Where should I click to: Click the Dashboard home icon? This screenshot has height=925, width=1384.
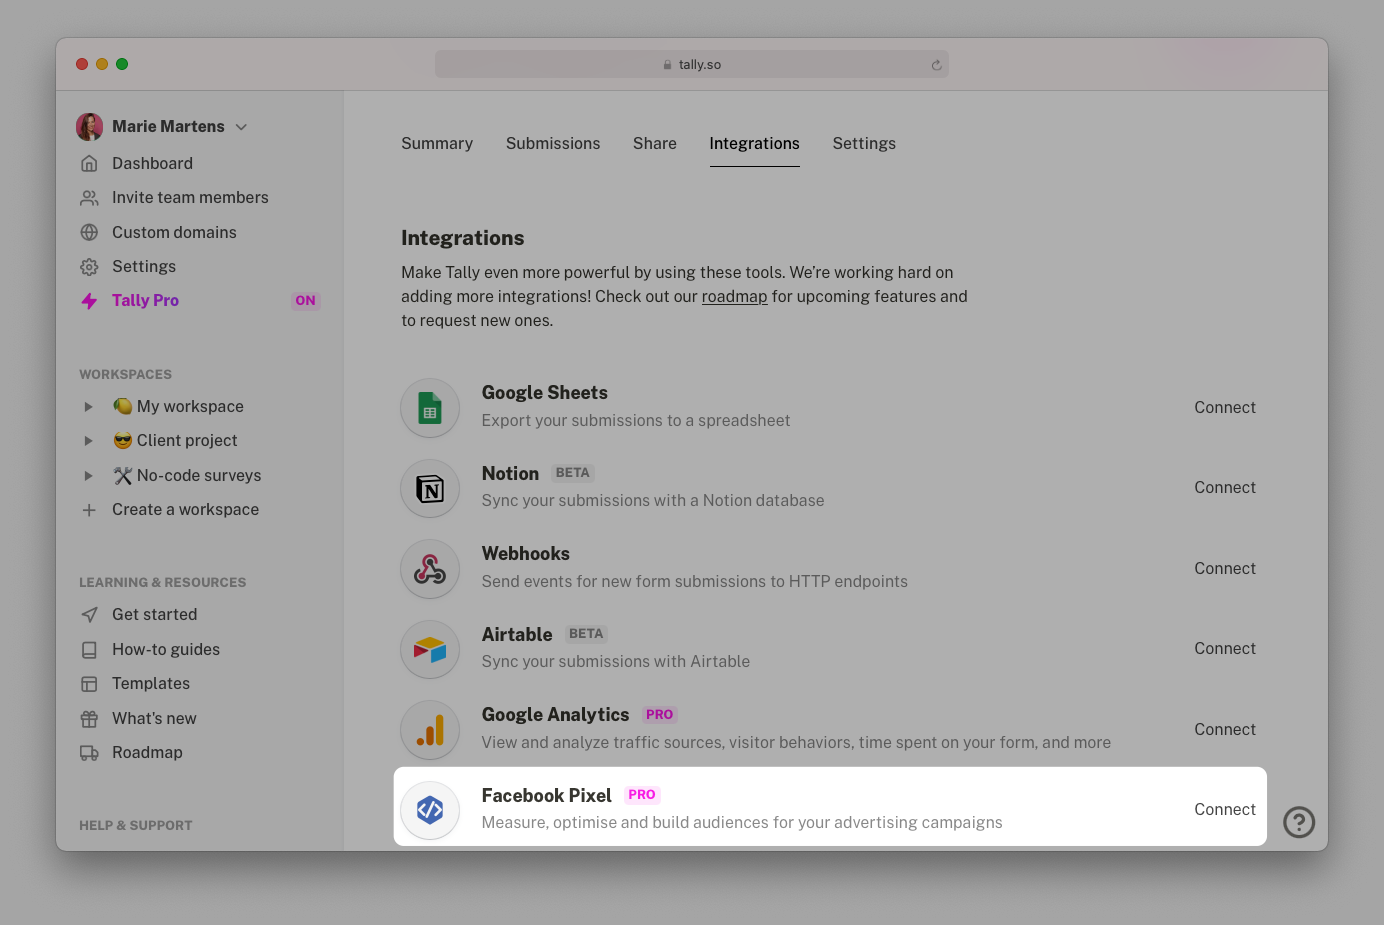(89, 163)
